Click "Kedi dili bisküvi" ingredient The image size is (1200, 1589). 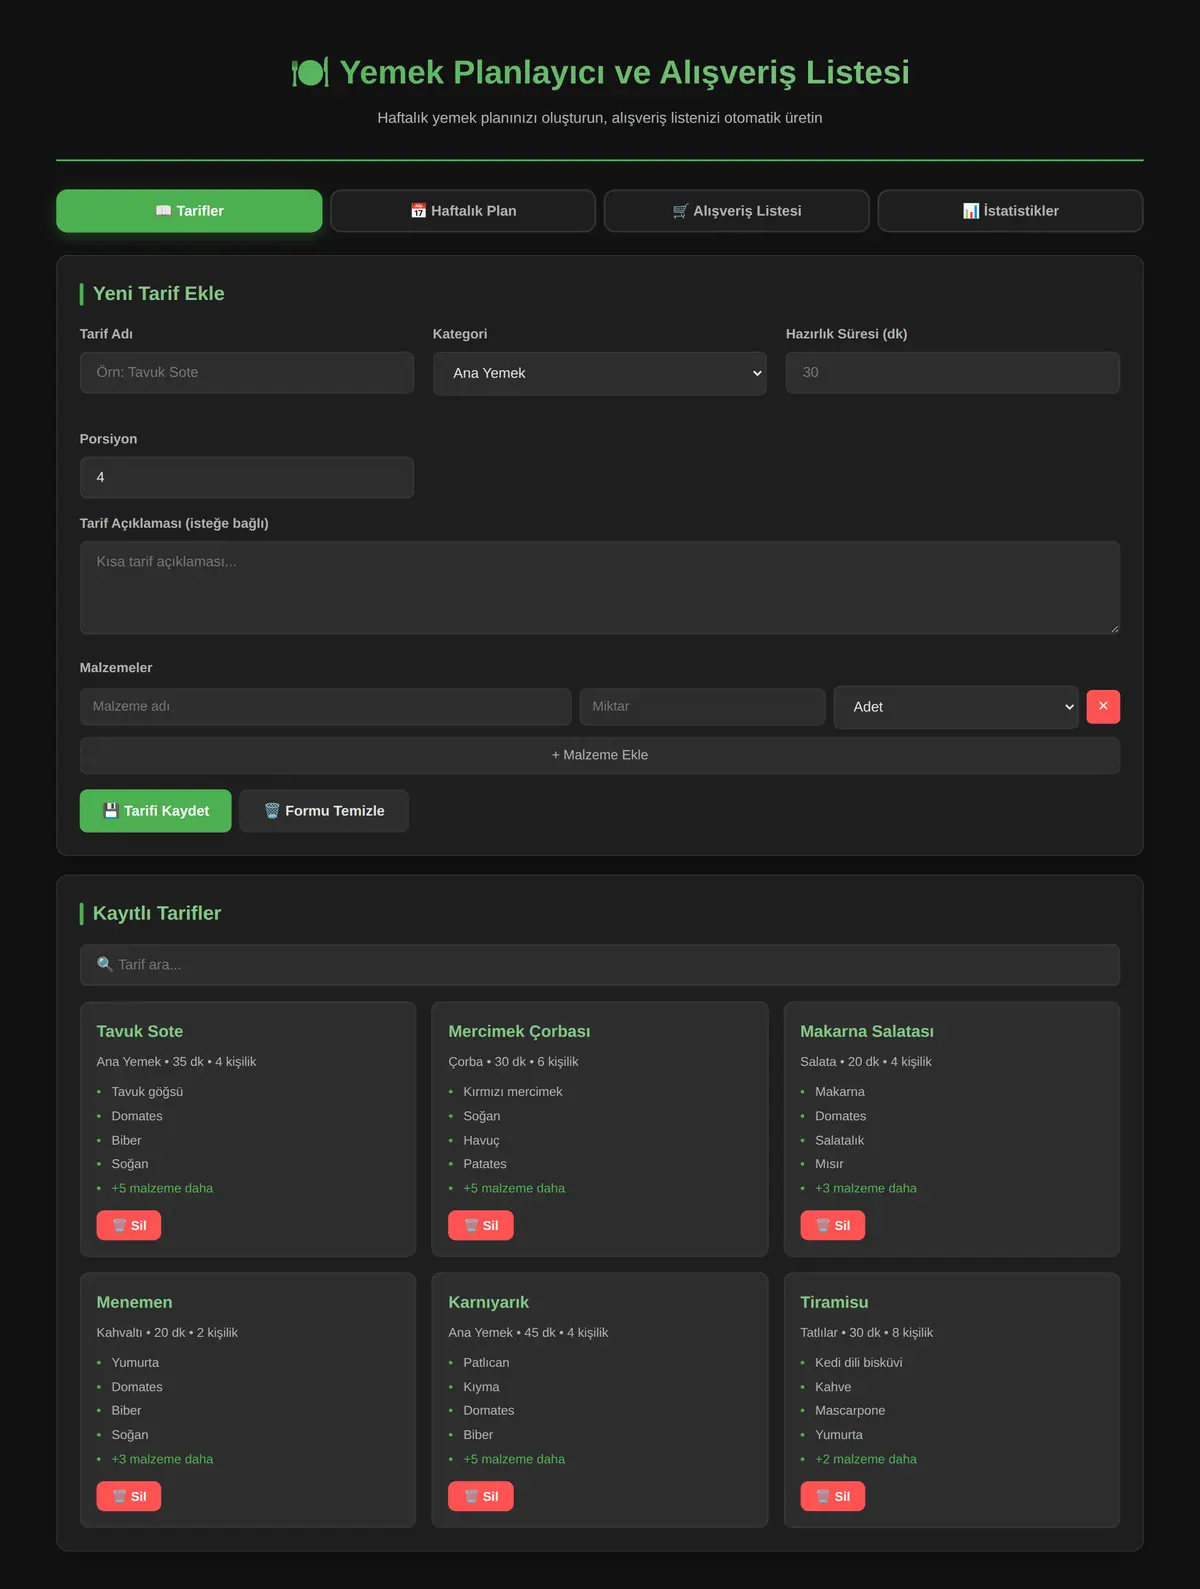point(859,1362)
